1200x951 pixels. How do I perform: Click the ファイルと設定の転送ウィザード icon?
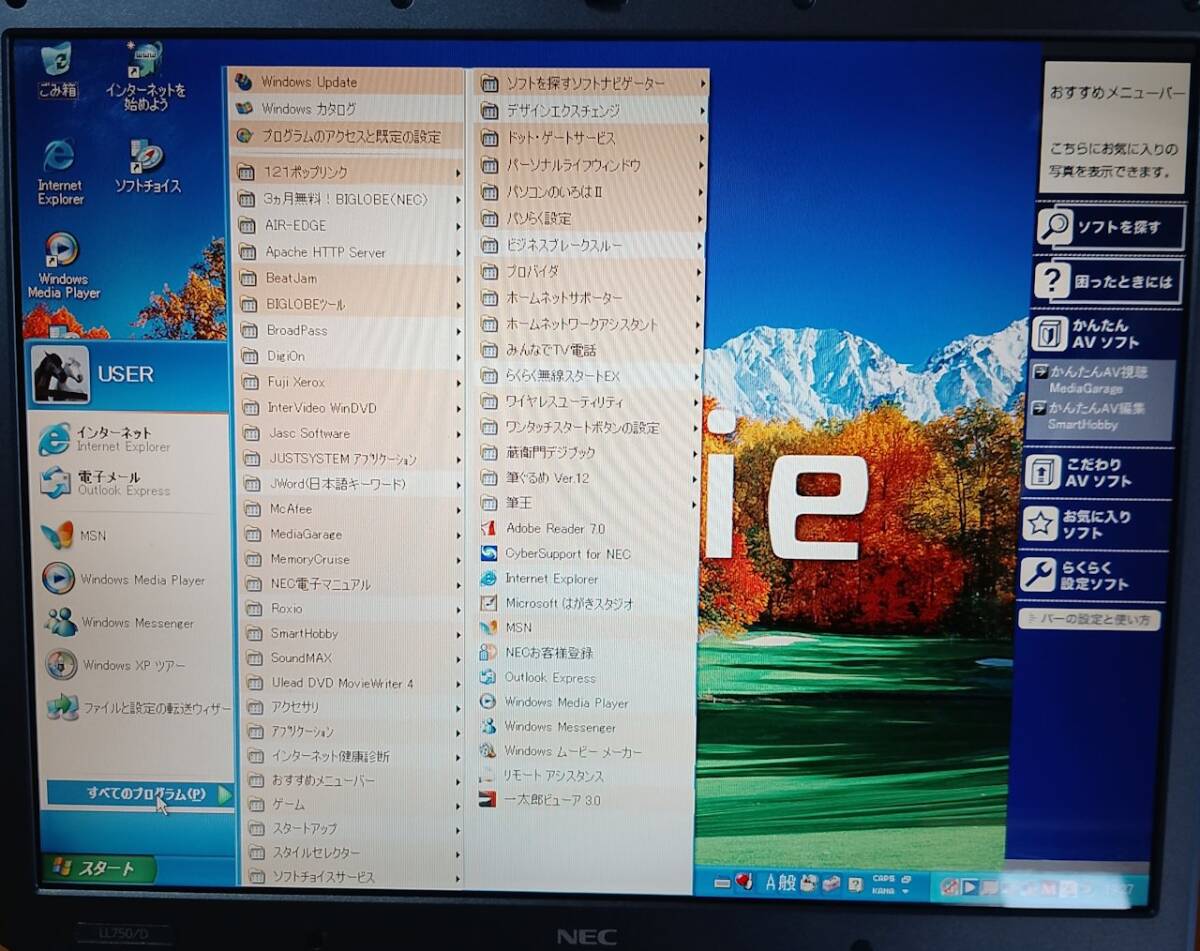[x=61, y=708]
